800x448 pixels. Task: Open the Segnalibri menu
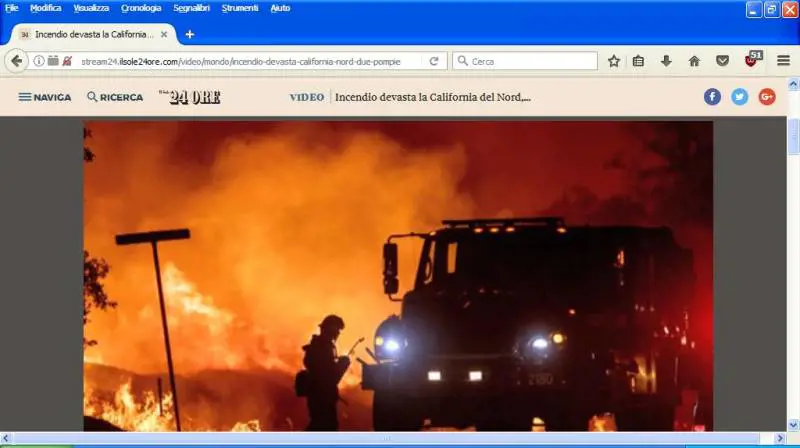coord(191,8)
